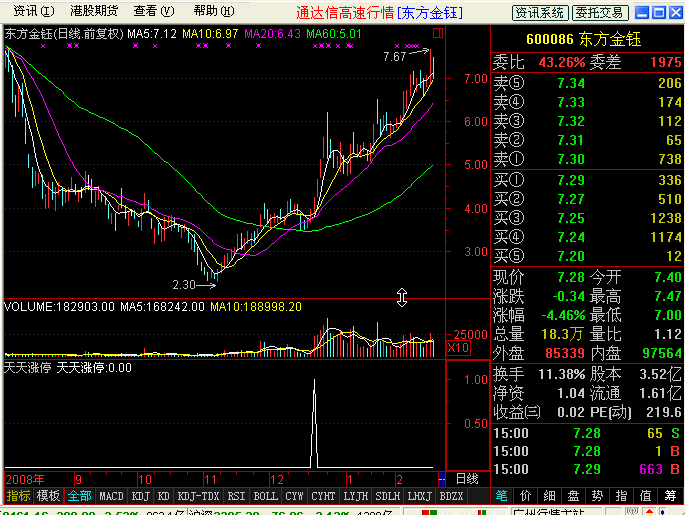This screenshot has width=685, height=515.
Task: Click the VOLUME:182903.00 label
Action: click(x=59, y=307)
